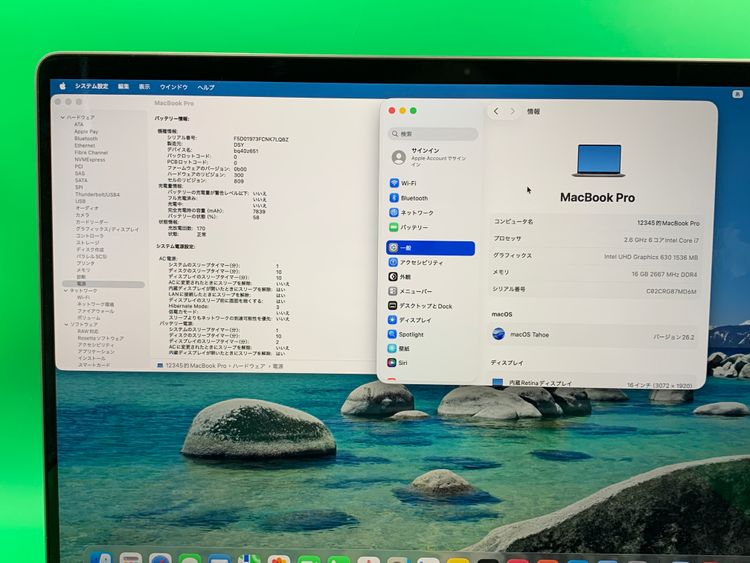Image resolution: width=750 pixels, height=563 pixels.
Task: Click the コンピュータ名 row
Action: point(596,222)
